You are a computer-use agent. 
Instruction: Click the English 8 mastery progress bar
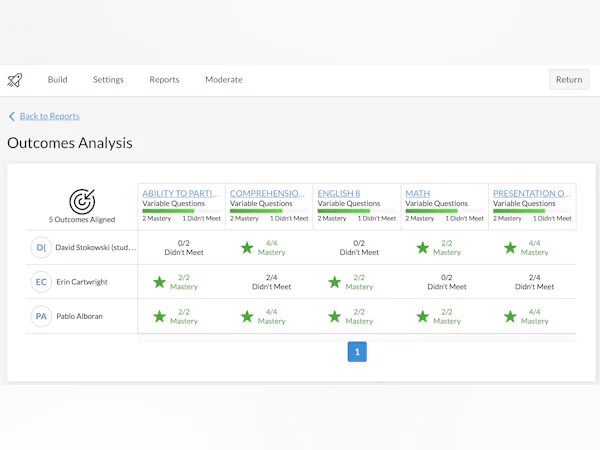(357, 211)
